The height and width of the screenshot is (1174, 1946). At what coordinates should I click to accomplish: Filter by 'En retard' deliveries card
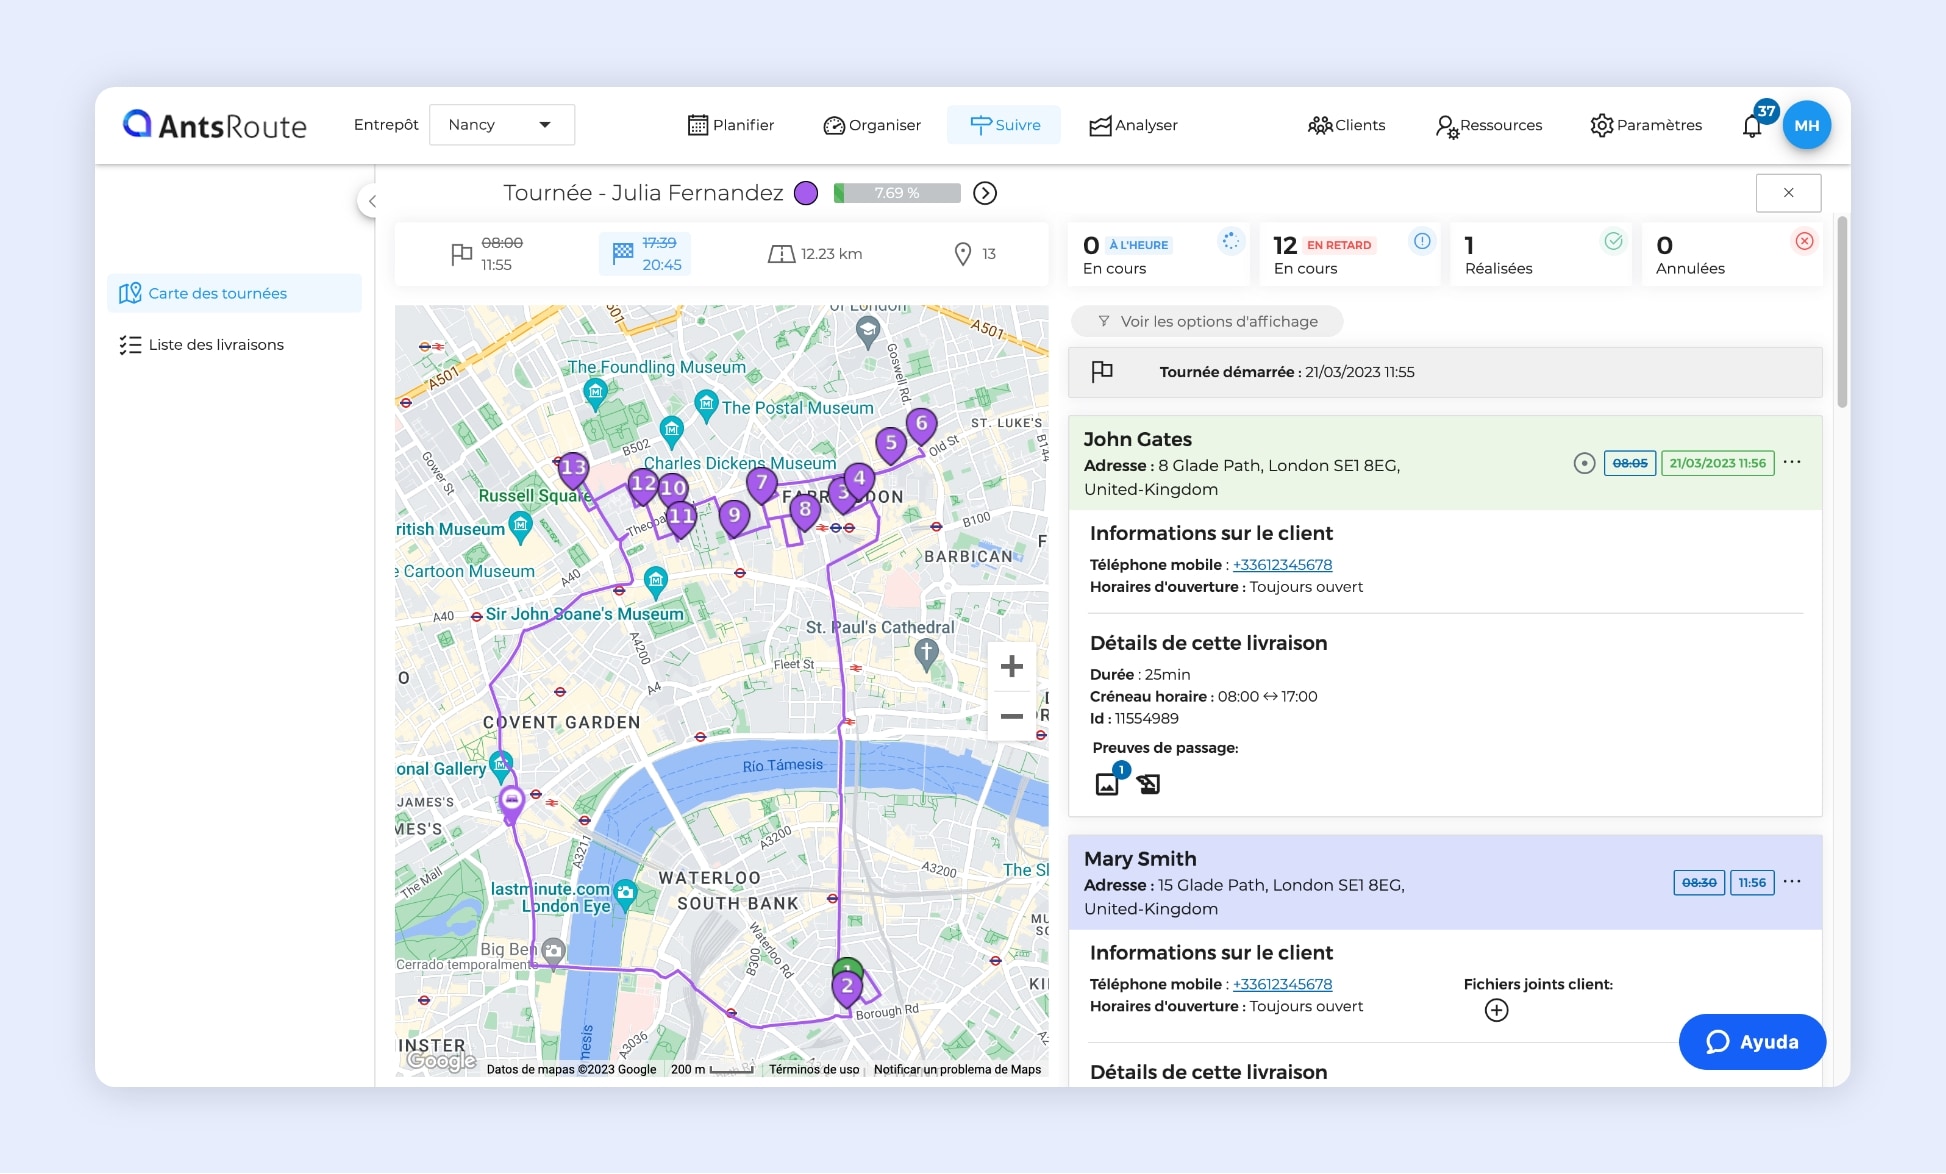(1348, 255)
